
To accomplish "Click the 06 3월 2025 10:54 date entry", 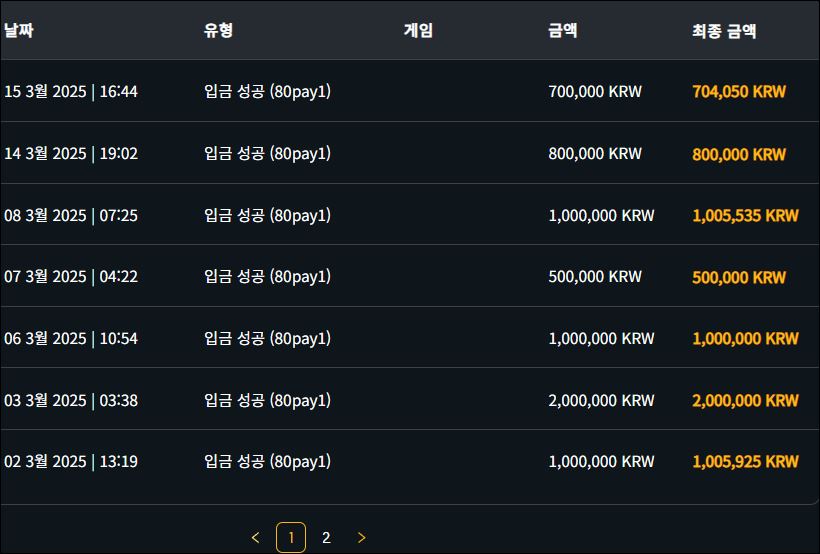I will [71, 338].
